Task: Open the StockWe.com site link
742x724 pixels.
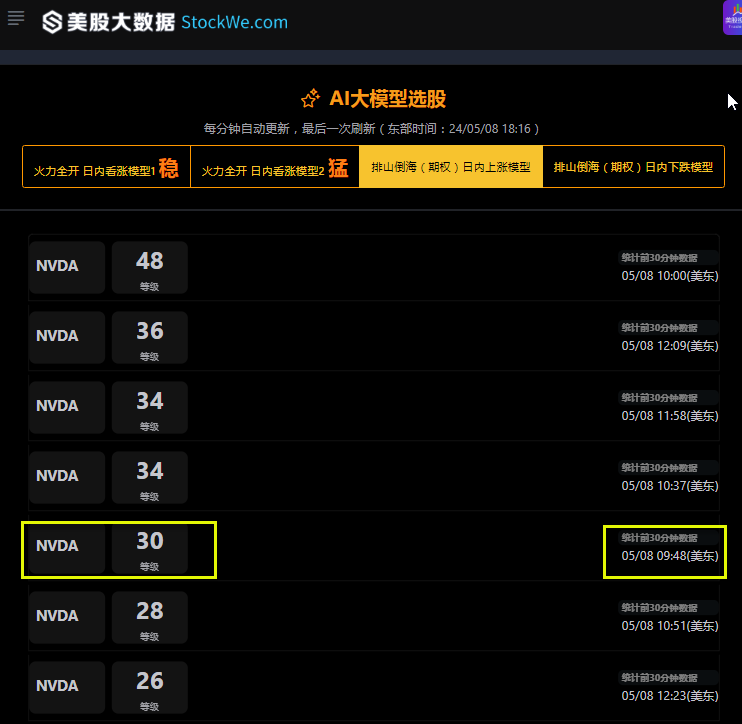Action: click(x=234, y=22)
